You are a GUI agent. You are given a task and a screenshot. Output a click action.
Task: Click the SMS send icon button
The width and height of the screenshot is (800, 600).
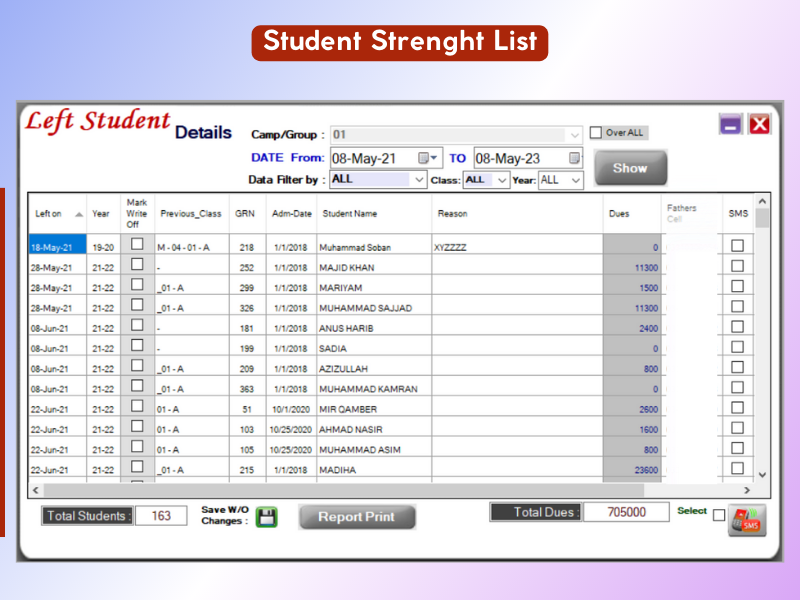pos(747,520)
